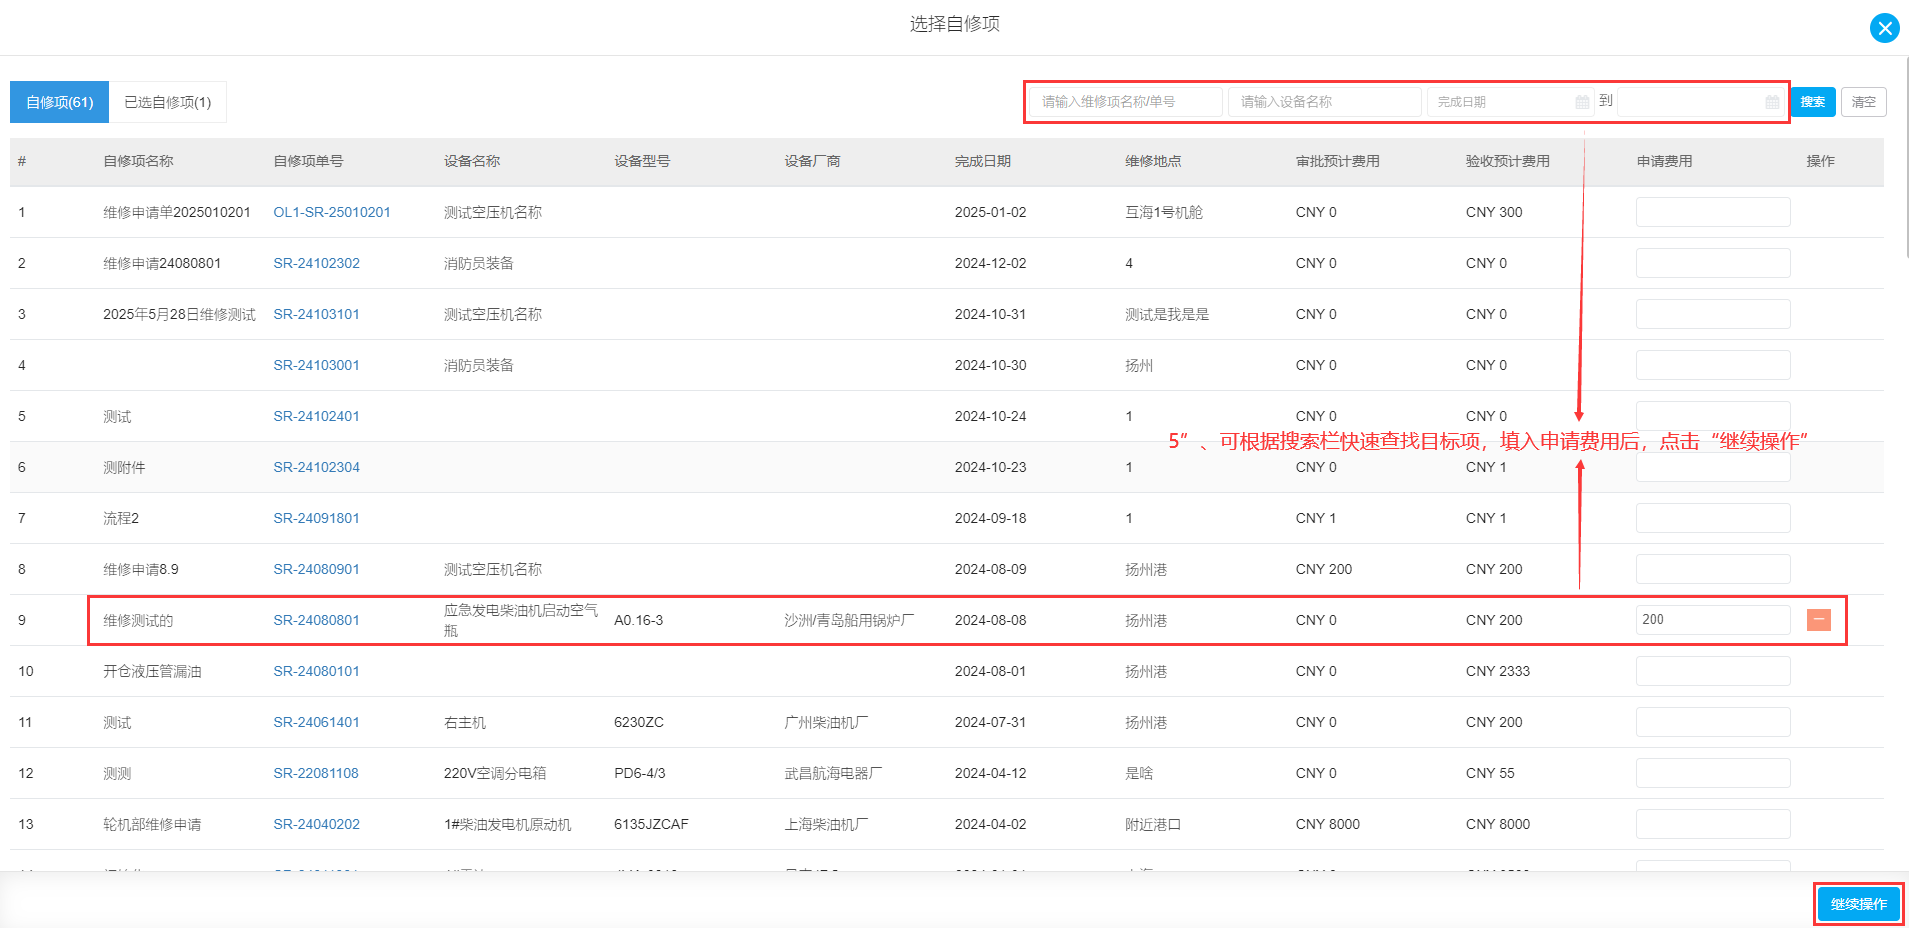Image resolution: width=1909 pixels, height=928 pixels.
Task: Click 申请费用 input for row SR-24103101
Action: [x=1713, y=314]
